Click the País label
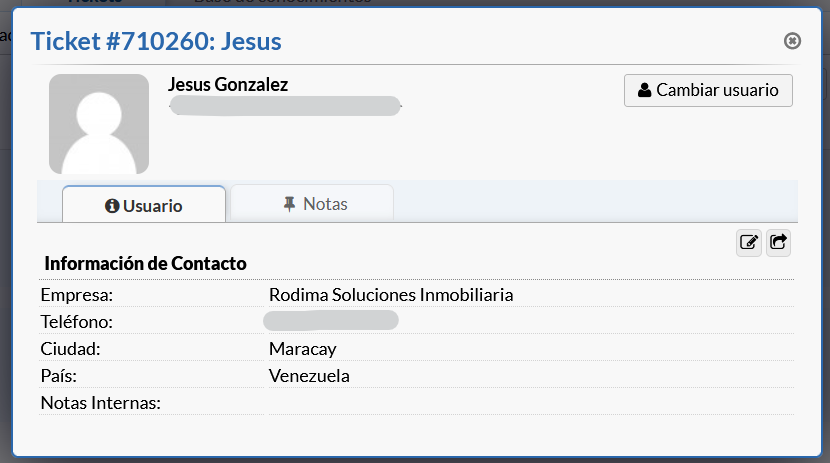 [x=59, y=376]
